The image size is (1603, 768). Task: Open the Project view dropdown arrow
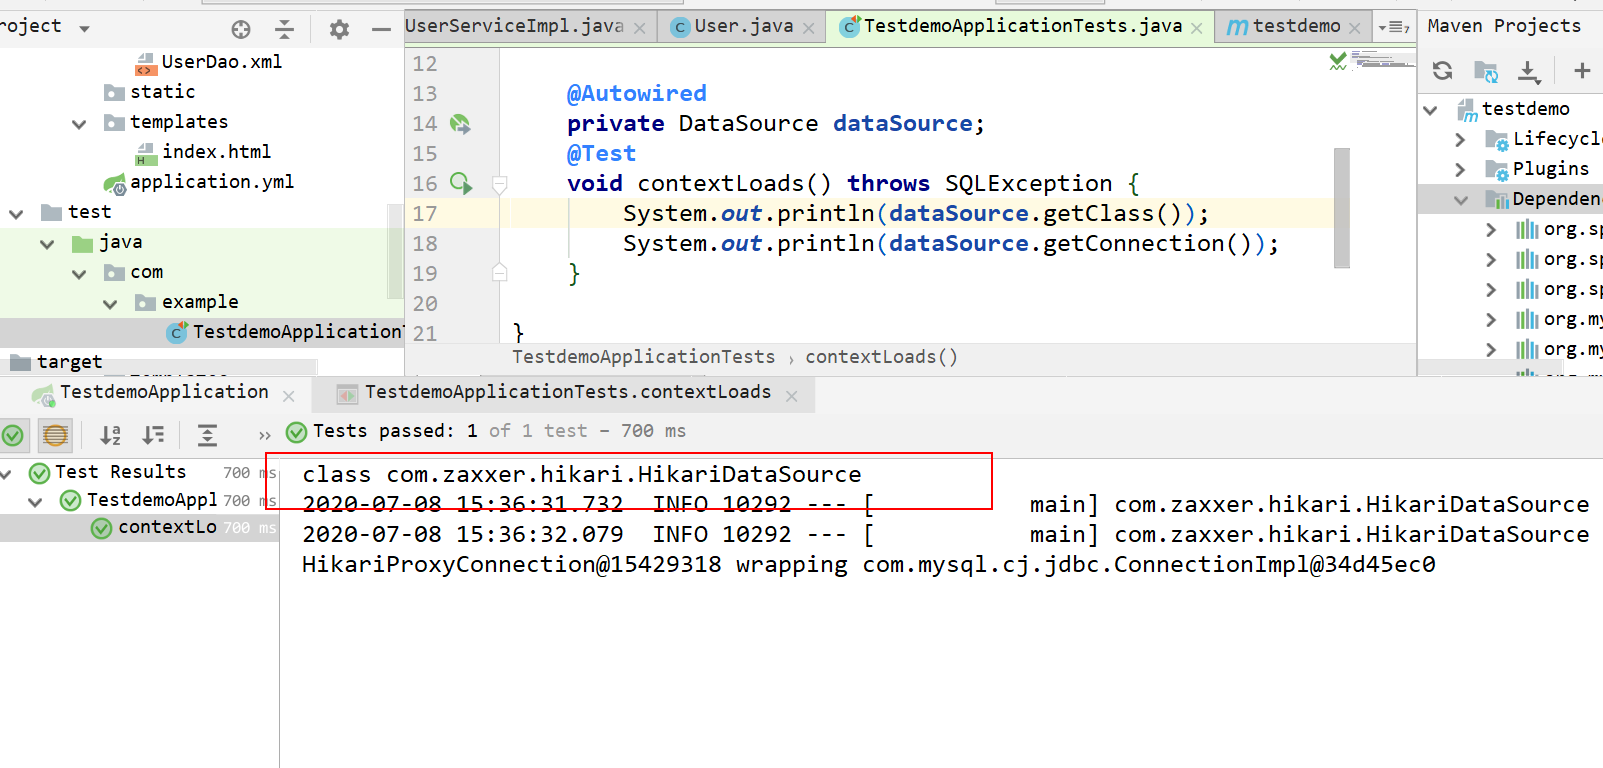(x=84, y=28)
